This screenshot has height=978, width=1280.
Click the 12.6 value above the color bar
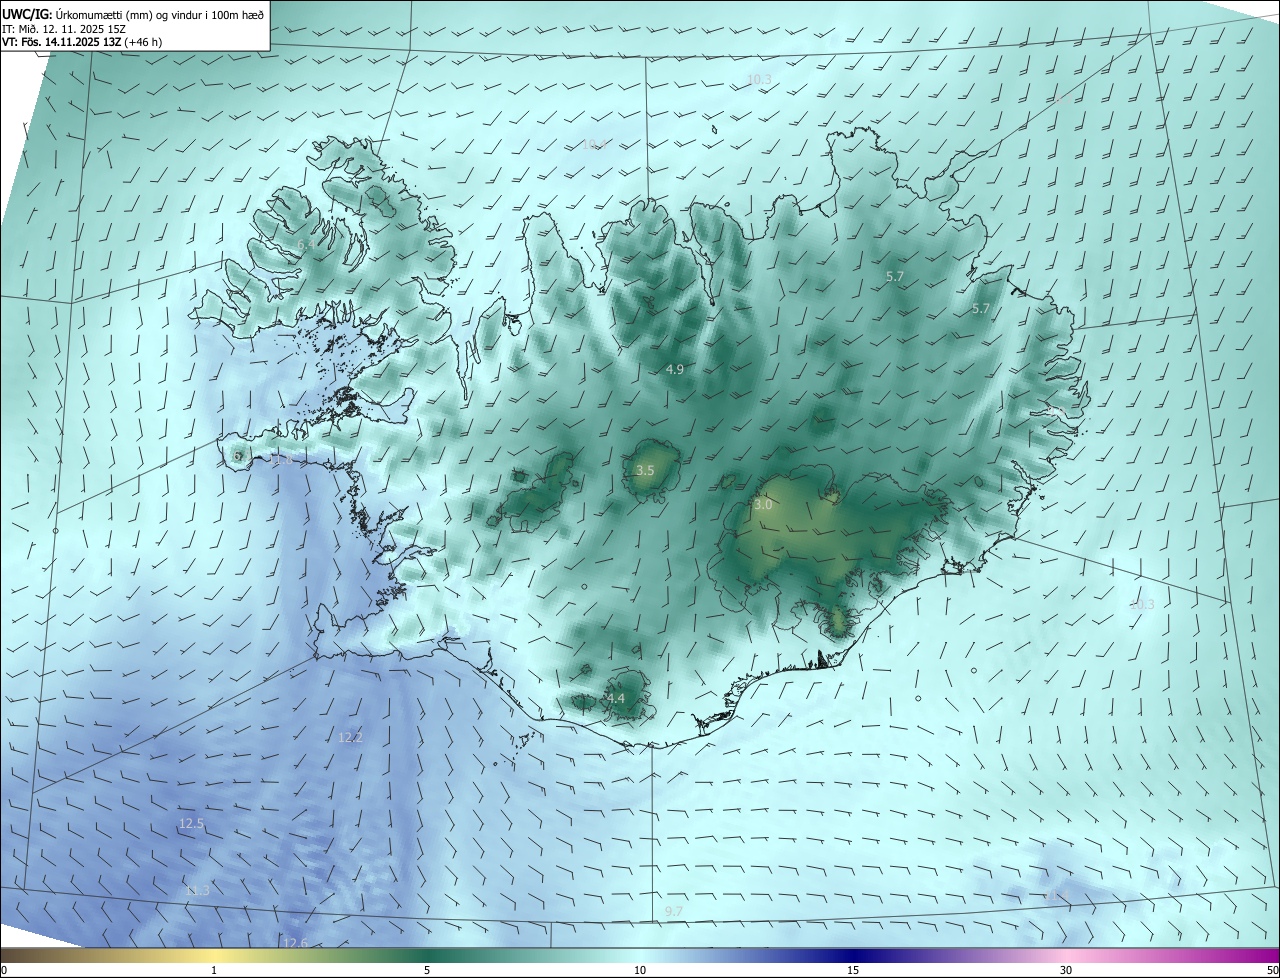click(295, 943)
